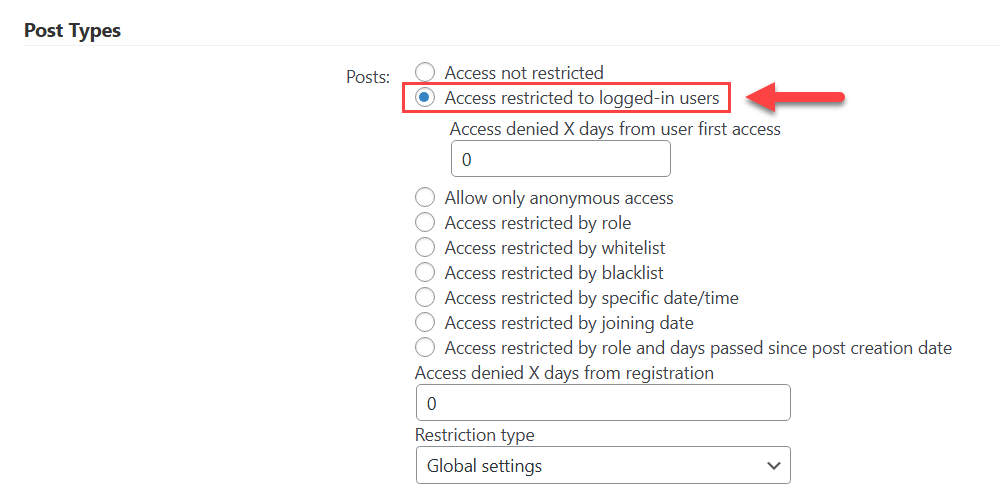Choose 'Access restricted by blacklist' radio button

coord(425,273)
